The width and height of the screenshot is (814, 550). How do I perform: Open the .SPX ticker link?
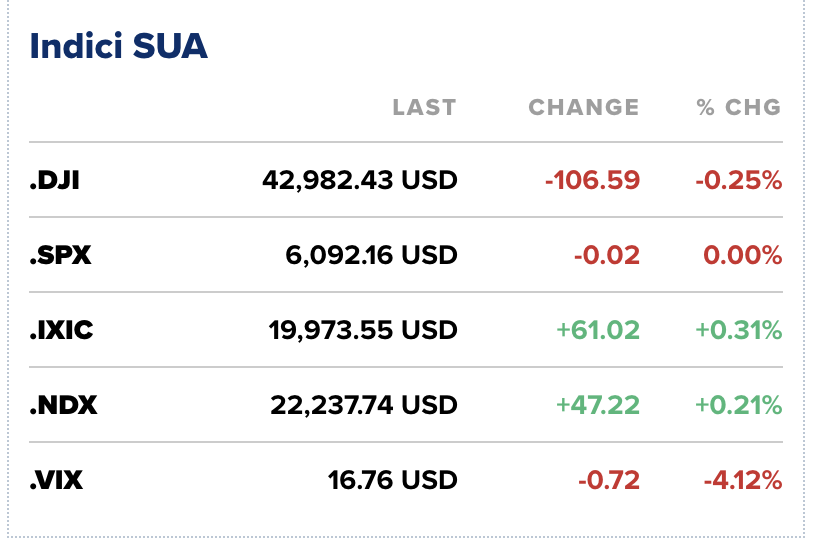(60, 255)
